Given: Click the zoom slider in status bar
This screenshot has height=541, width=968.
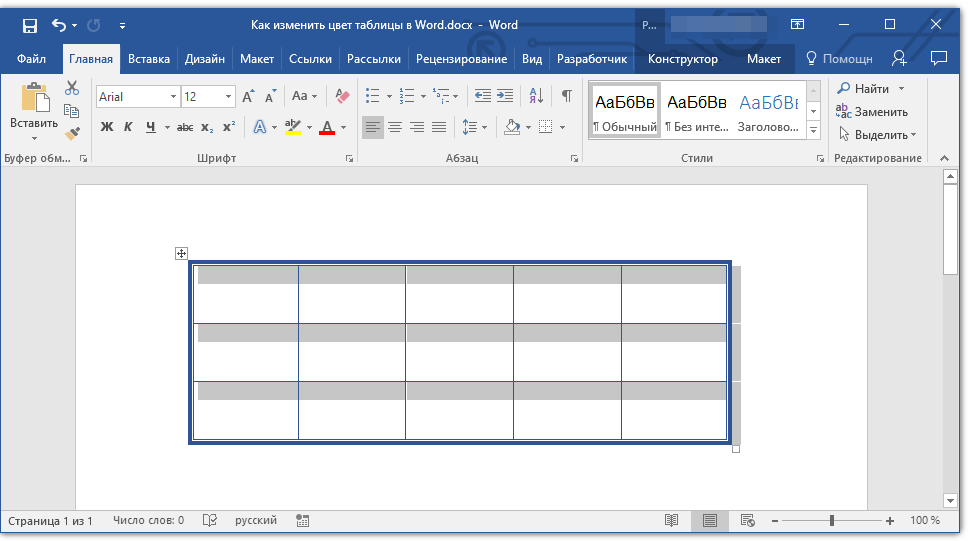Looking at the screenshot, I should click(x=832, y=521).
